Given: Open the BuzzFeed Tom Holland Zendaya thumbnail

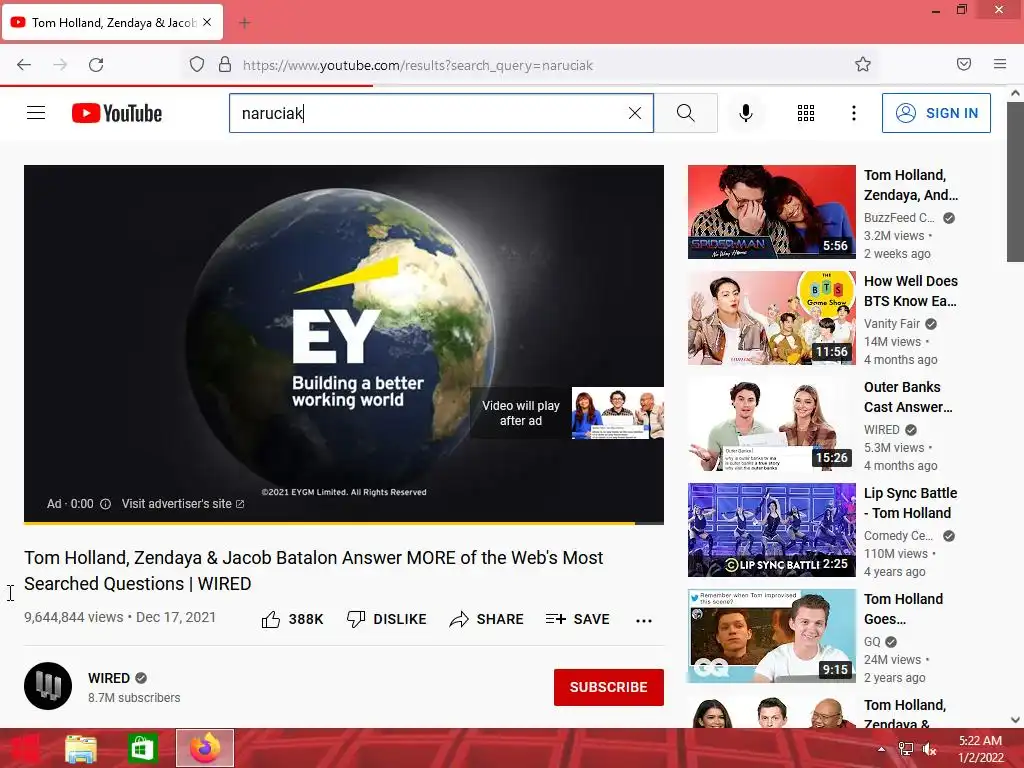Looking at the screenshot, I should [x=771, y=212].
